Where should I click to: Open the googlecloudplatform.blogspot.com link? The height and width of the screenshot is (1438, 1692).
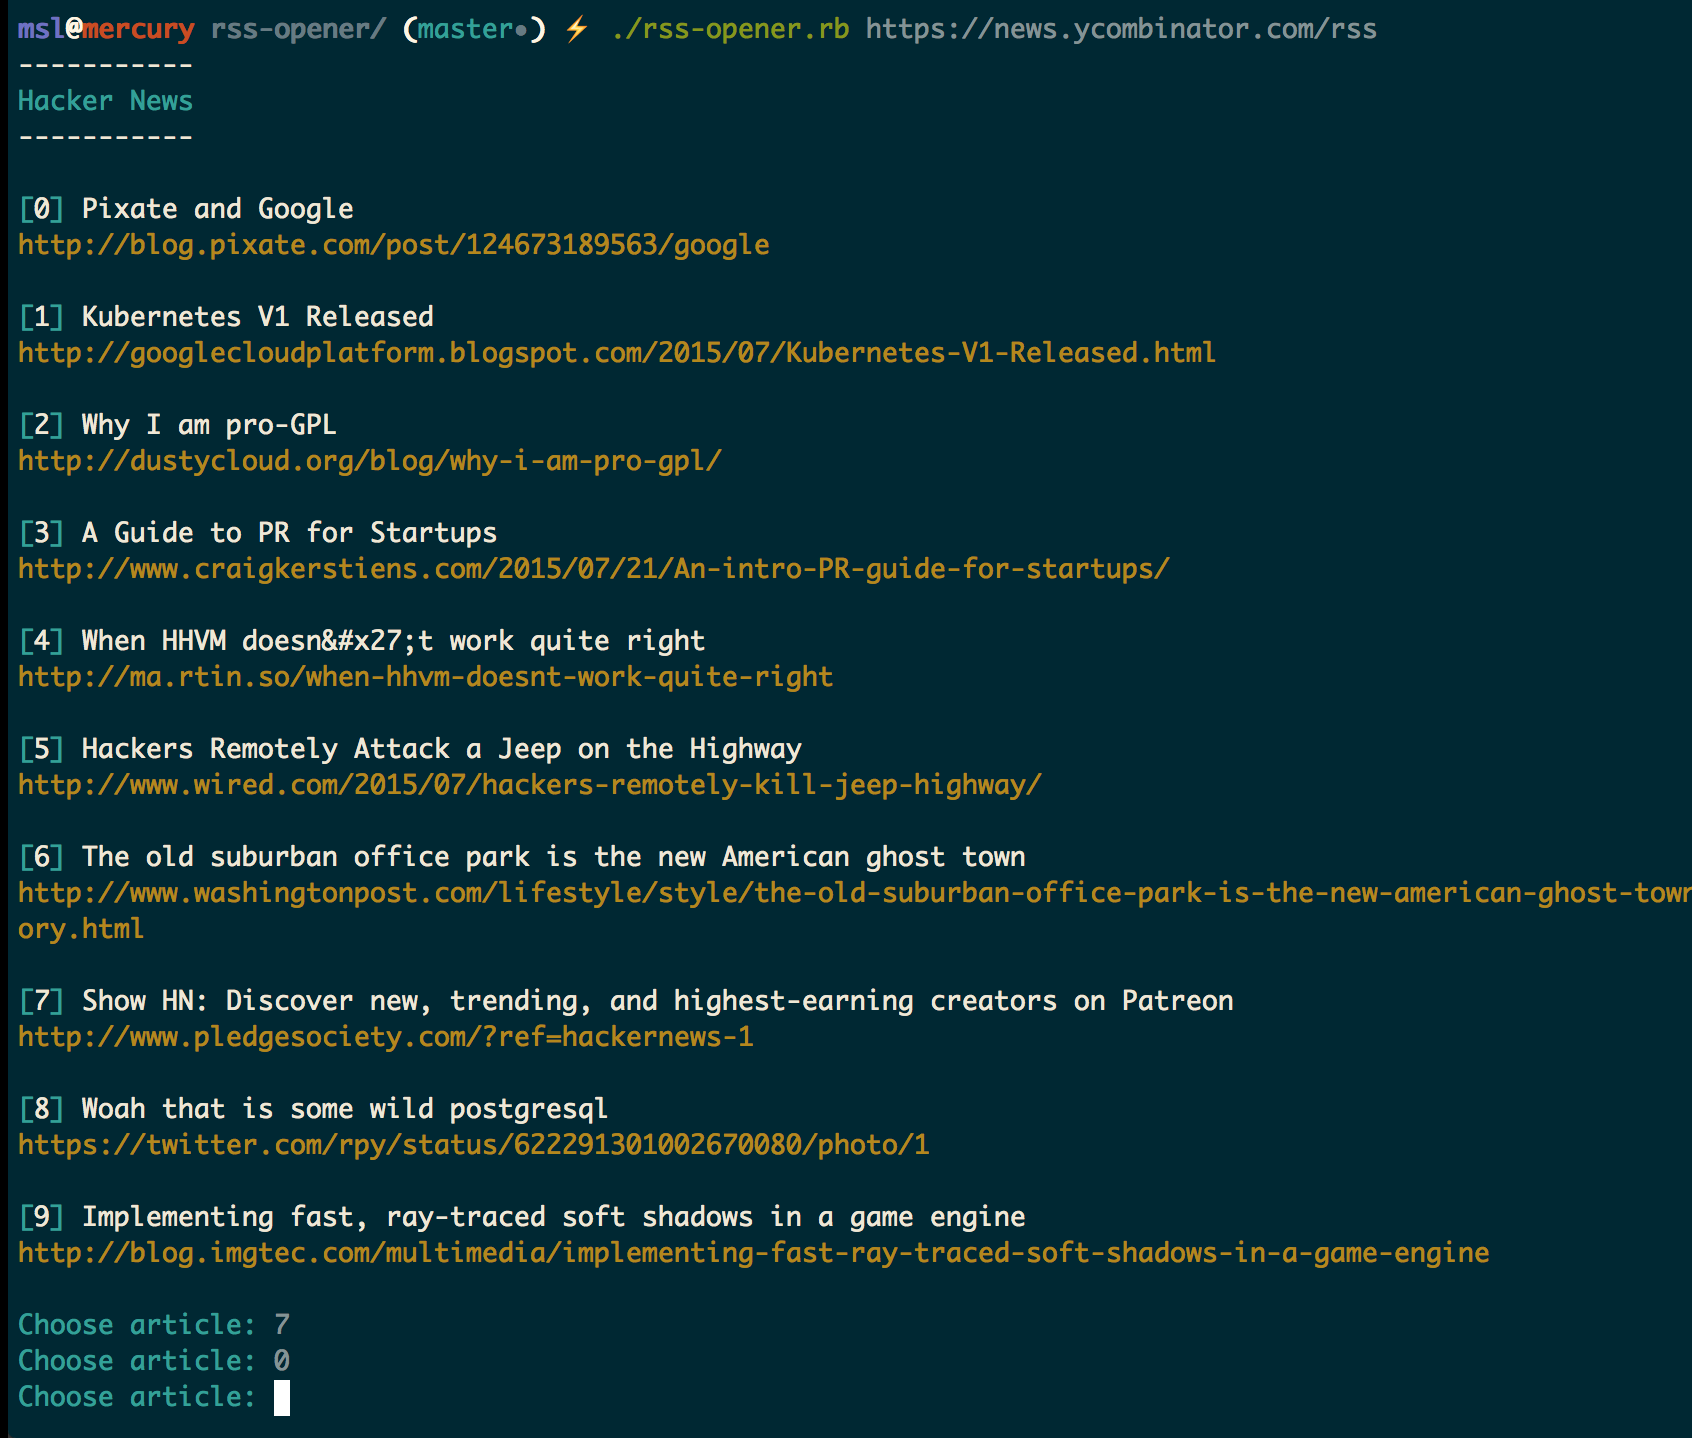(617, 353)
